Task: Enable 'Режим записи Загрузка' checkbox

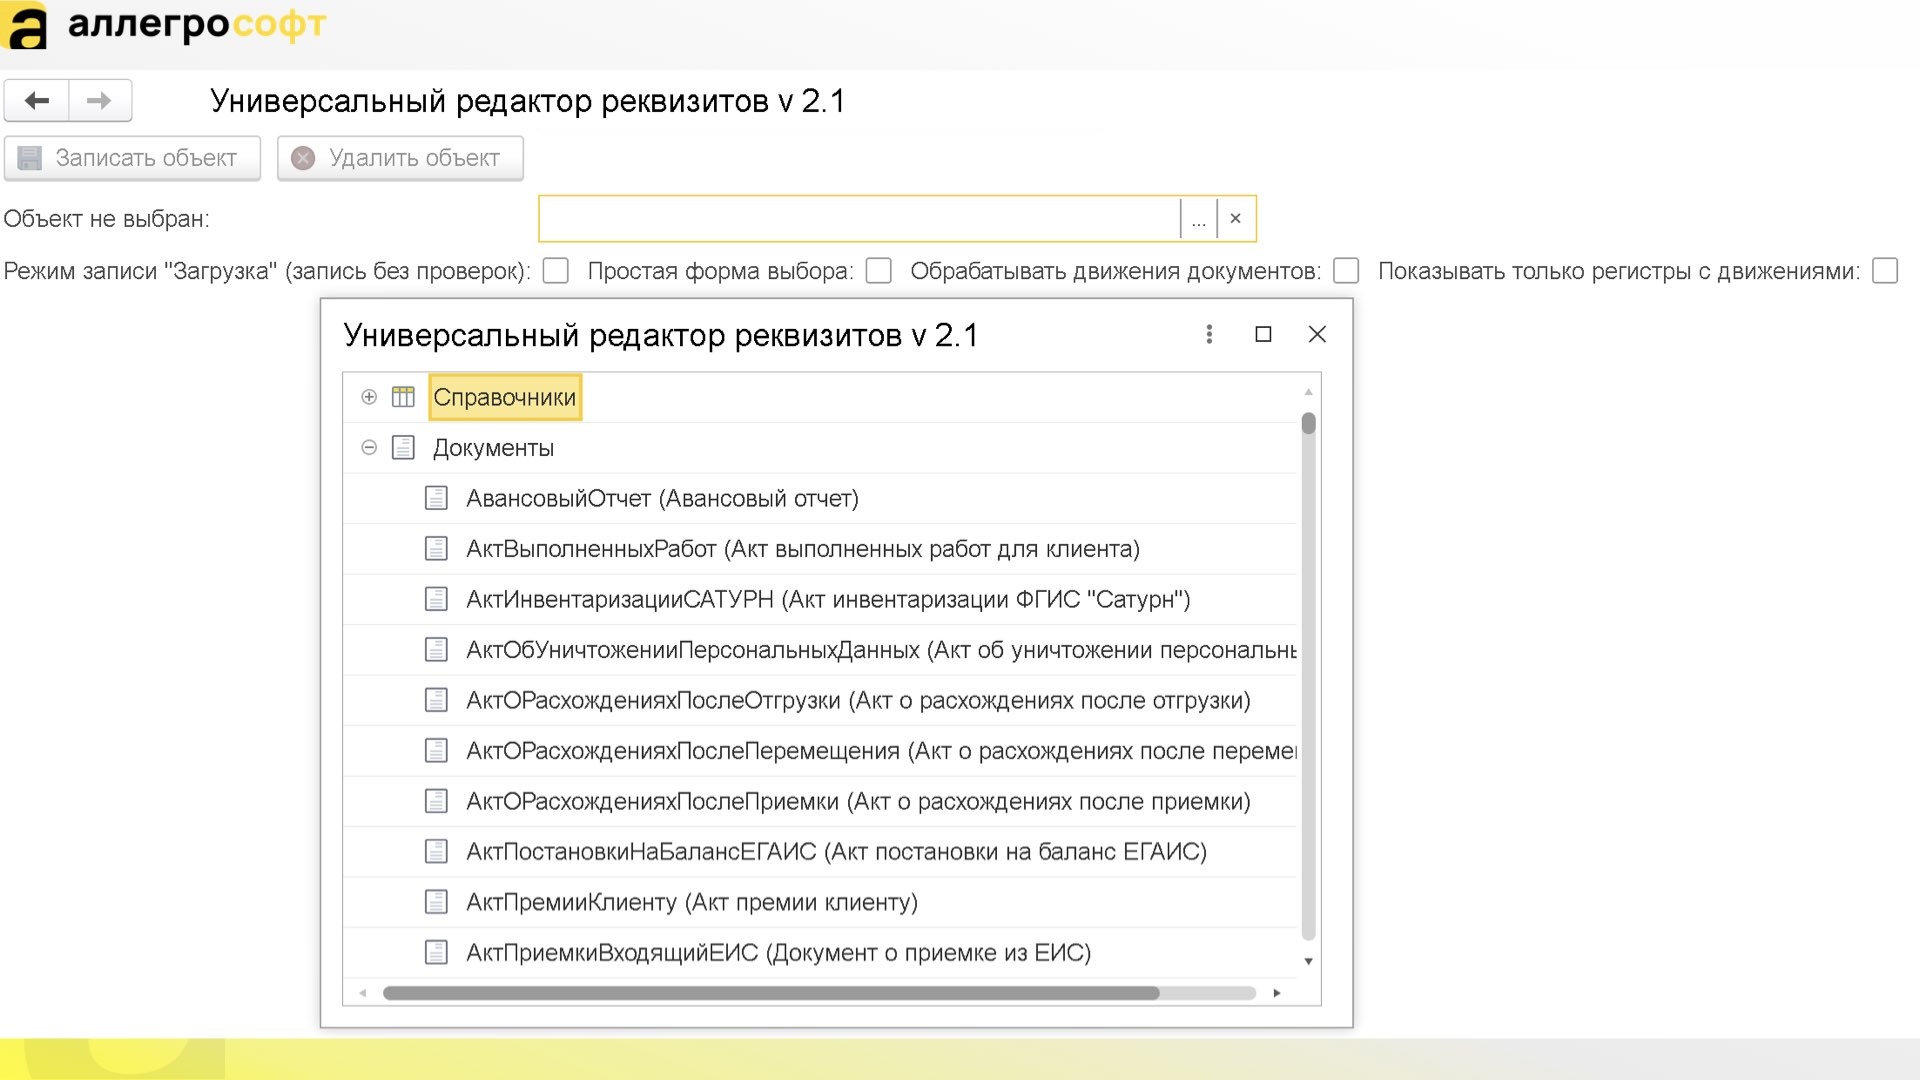Action: (556, 271)
